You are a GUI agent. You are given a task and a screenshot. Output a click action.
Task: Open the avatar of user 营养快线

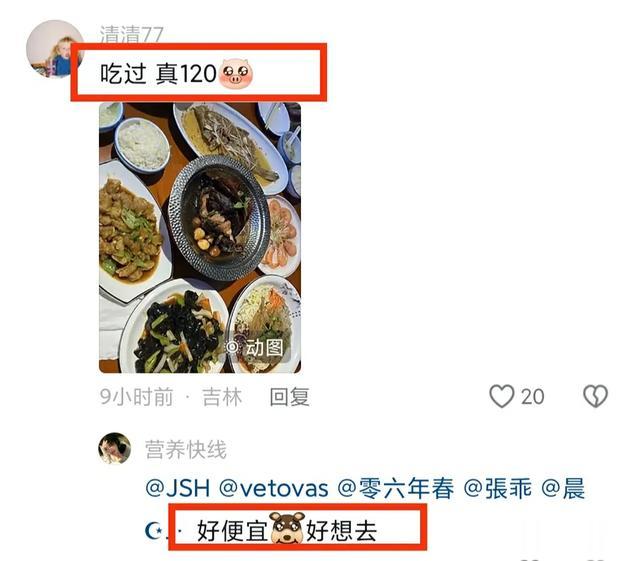coord(115,449)
